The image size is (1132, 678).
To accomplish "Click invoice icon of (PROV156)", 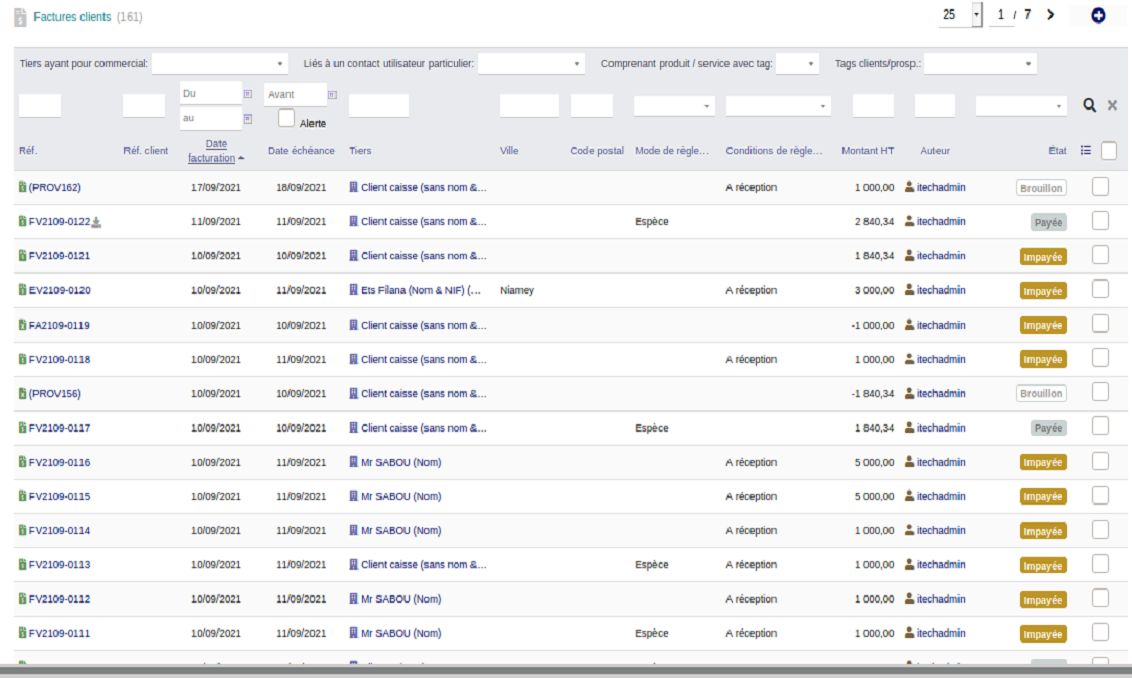I will 22,394.
